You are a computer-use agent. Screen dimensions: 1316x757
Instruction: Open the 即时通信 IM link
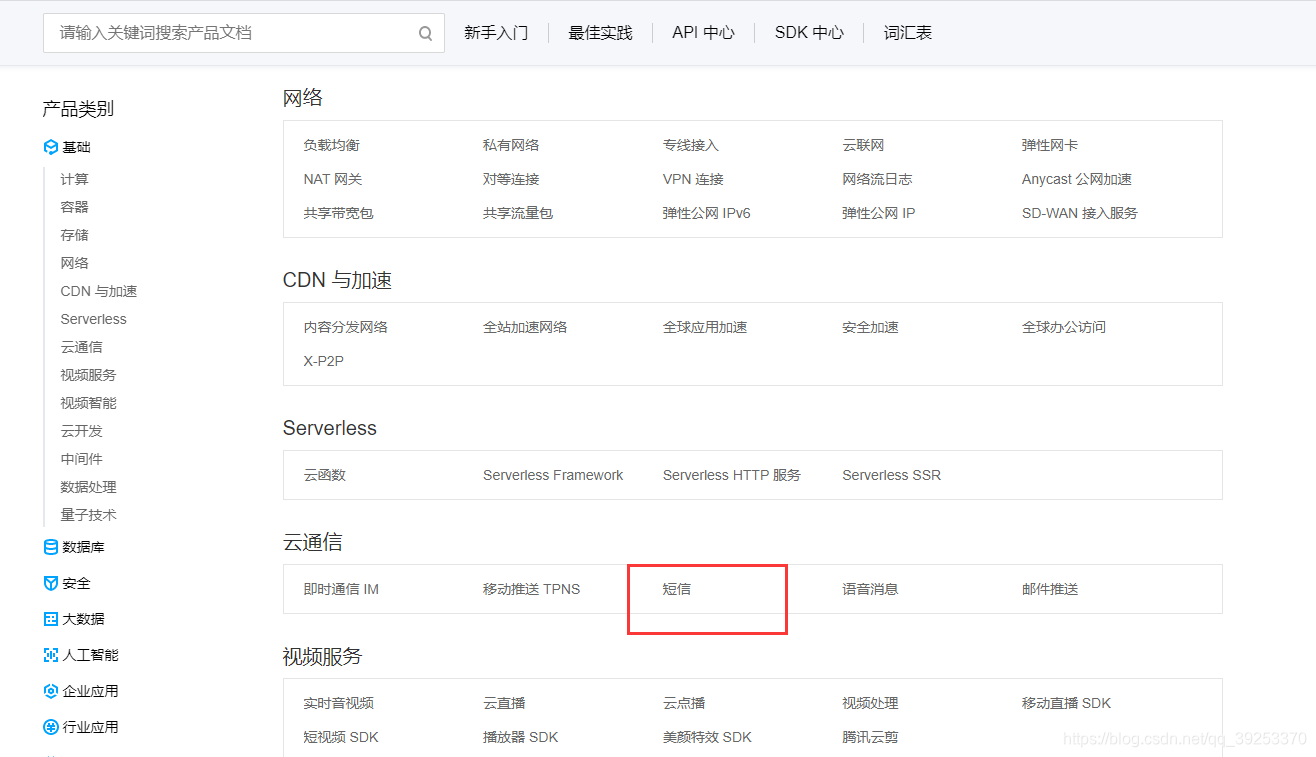341,589
